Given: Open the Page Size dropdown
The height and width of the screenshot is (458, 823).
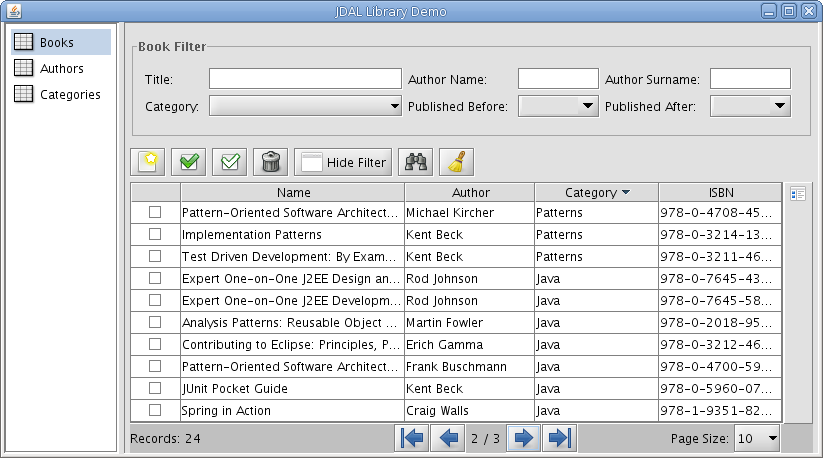Looking at the screenshot, I should tap(757, 438).
